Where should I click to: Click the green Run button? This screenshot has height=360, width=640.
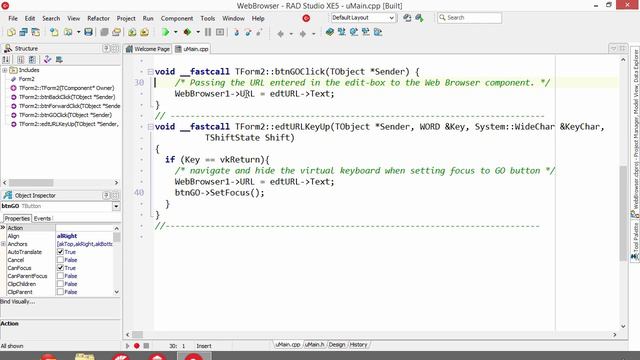165,32
